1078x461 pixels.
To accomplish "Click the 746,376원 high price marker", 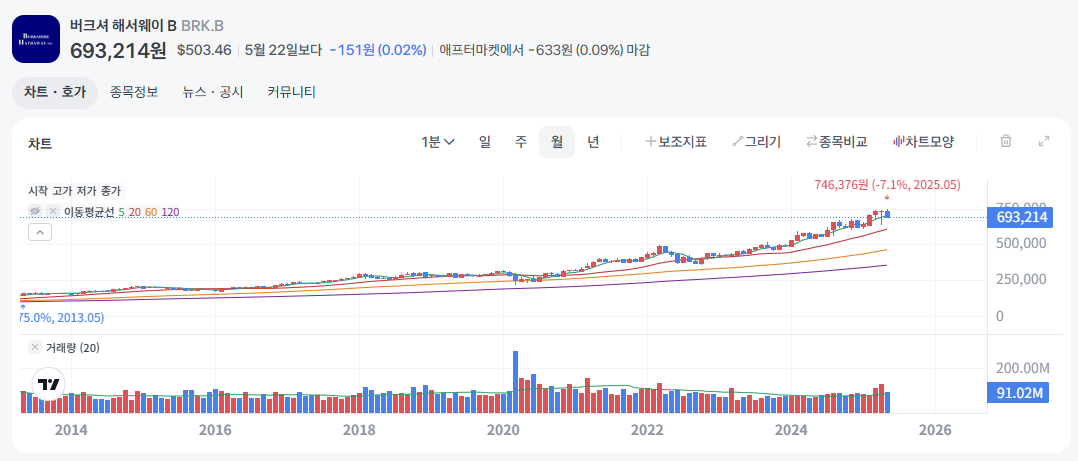I will pos(887,185).
